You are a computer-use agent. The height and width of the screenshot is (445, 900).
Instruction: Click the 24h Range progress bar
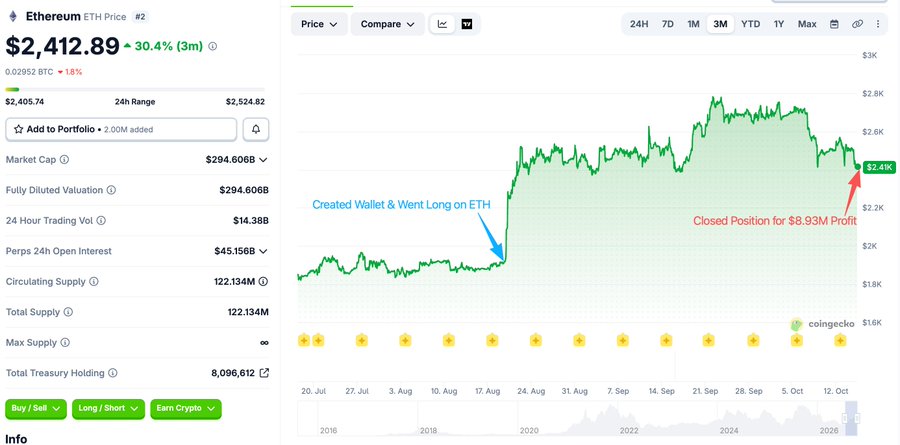[135, 89]
